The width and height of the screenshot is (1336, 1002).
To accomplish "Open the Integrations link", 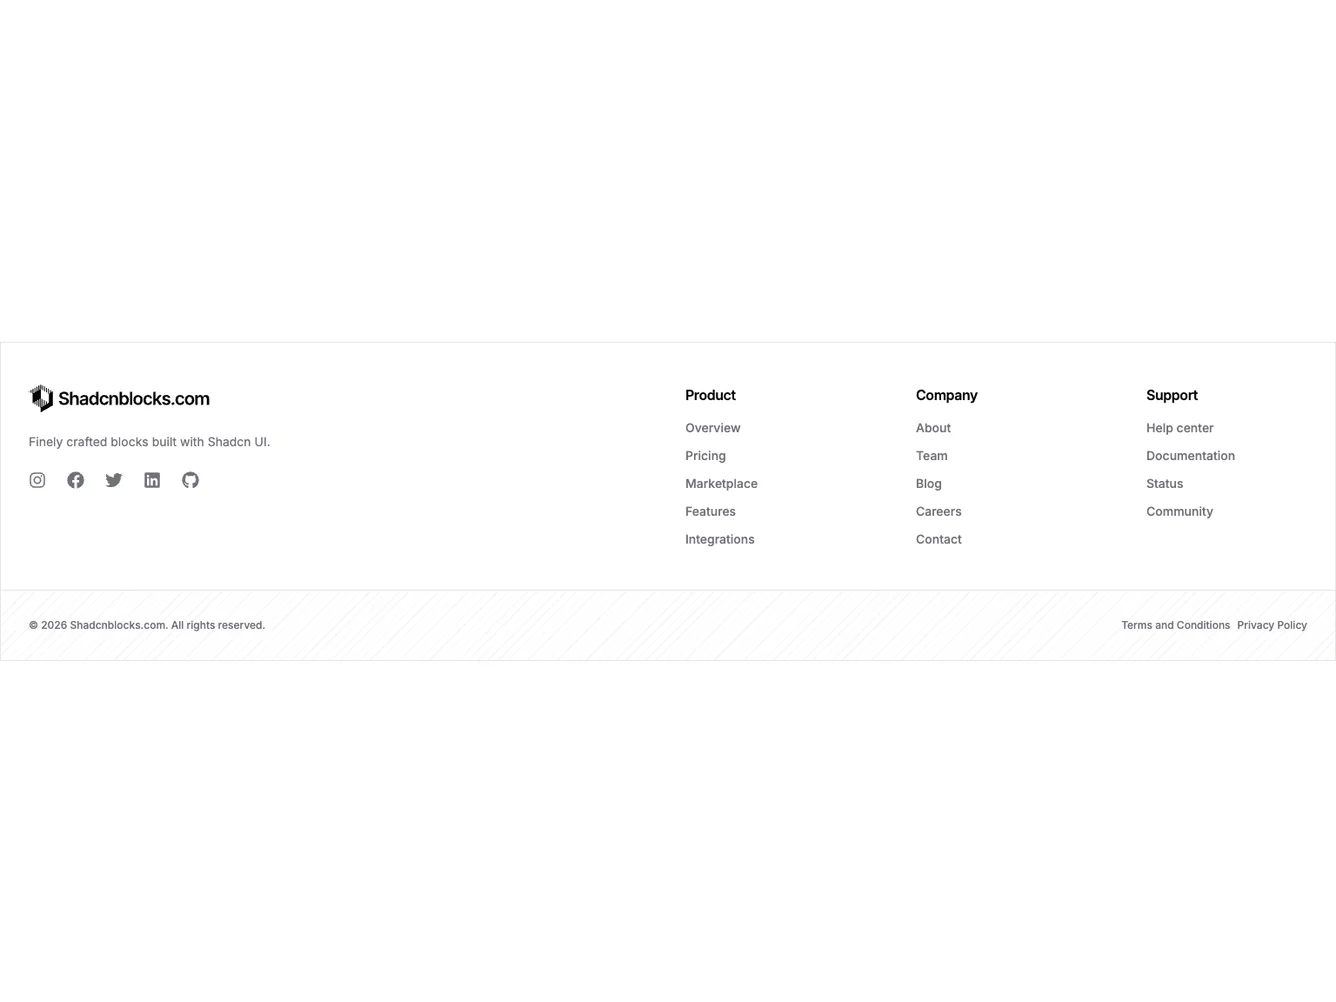I will coord(720,540).
